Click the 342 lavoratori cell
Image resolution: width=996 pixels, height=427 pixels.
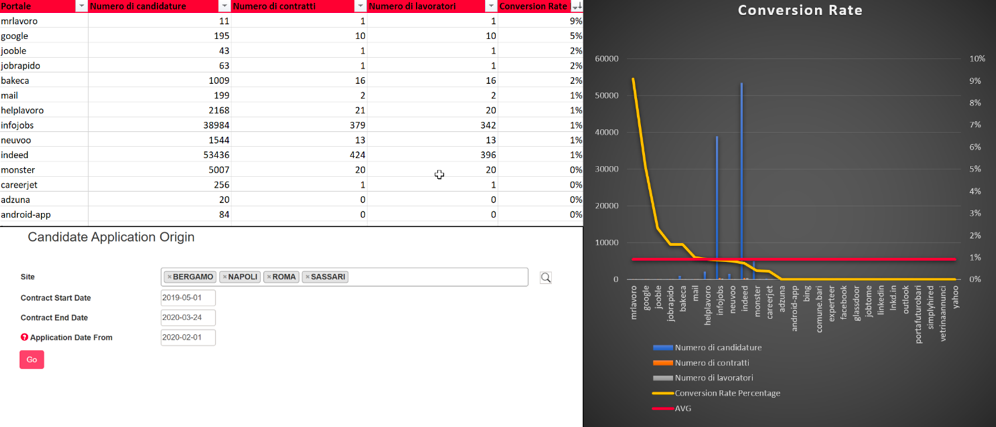pyautogui.click(x=433, y=125)
